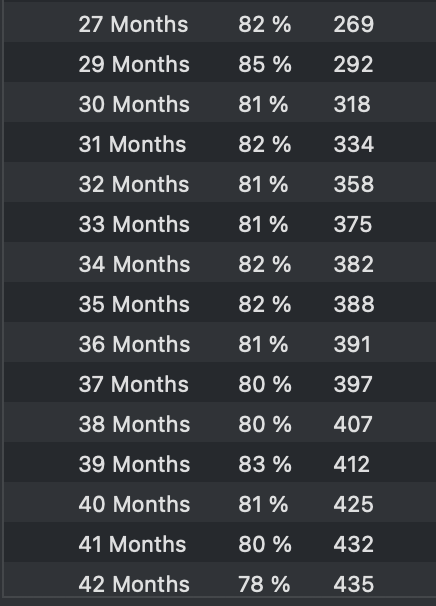Image resolution: width=436 pixels, height=606 pixels.
Task: Click the 32 Months label
Action: [134, 184]
